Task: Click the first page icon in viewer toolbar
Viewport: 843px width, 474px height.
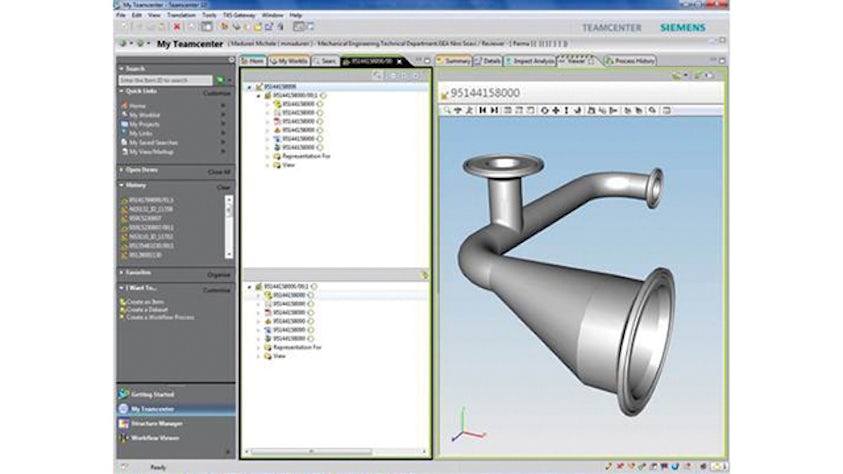Action: tap(482, 111)
